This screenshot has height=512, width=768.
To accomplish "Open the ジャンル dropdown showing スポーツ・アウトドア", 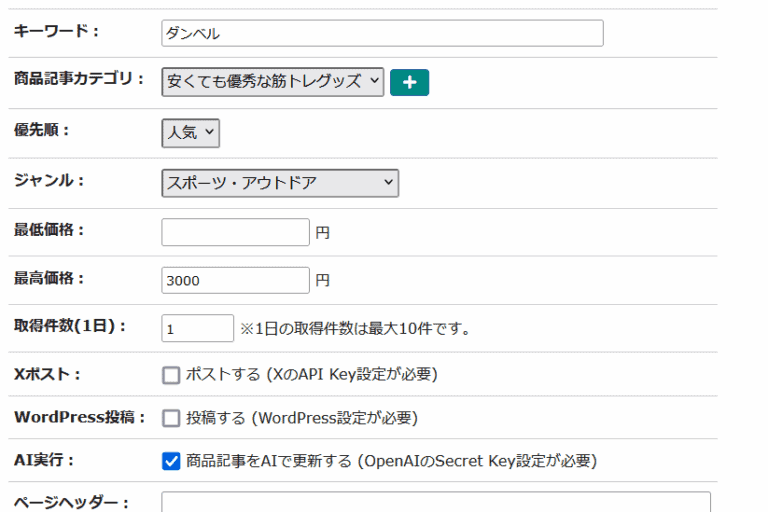I will point(279,183).
